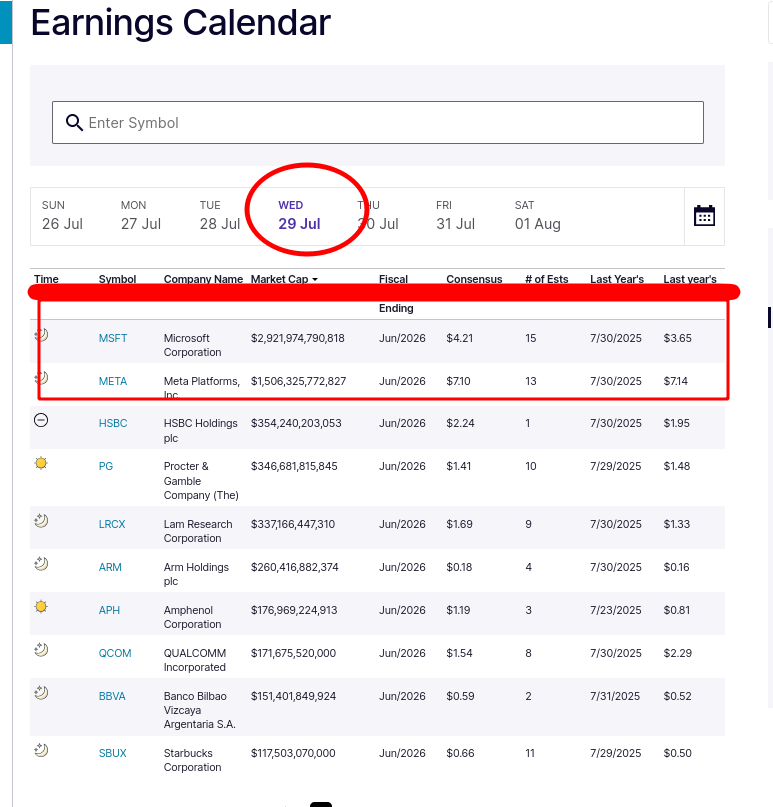The height and width of the screenshot is (807, 773).
Task: Click the after-hours moon icon for QCOM
Action: pyautogui.click(x=41, y=650)
